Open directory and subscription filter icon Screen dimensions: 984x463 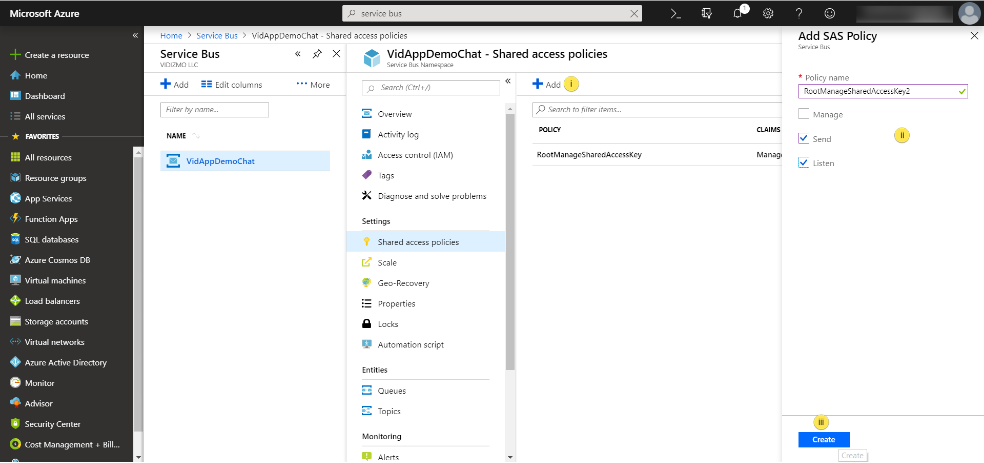(x=707, y=14)
